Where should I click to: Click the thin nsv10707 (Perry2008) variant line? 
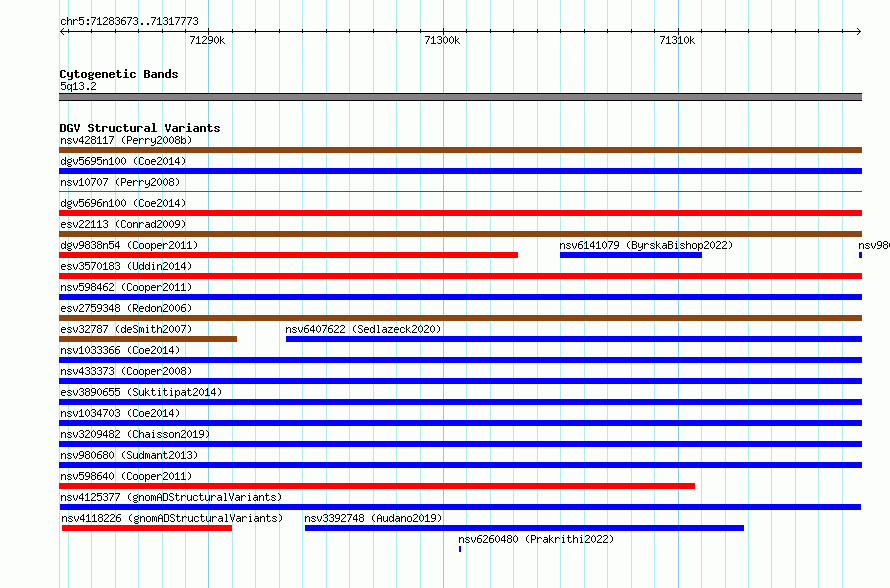click(460, 192)
